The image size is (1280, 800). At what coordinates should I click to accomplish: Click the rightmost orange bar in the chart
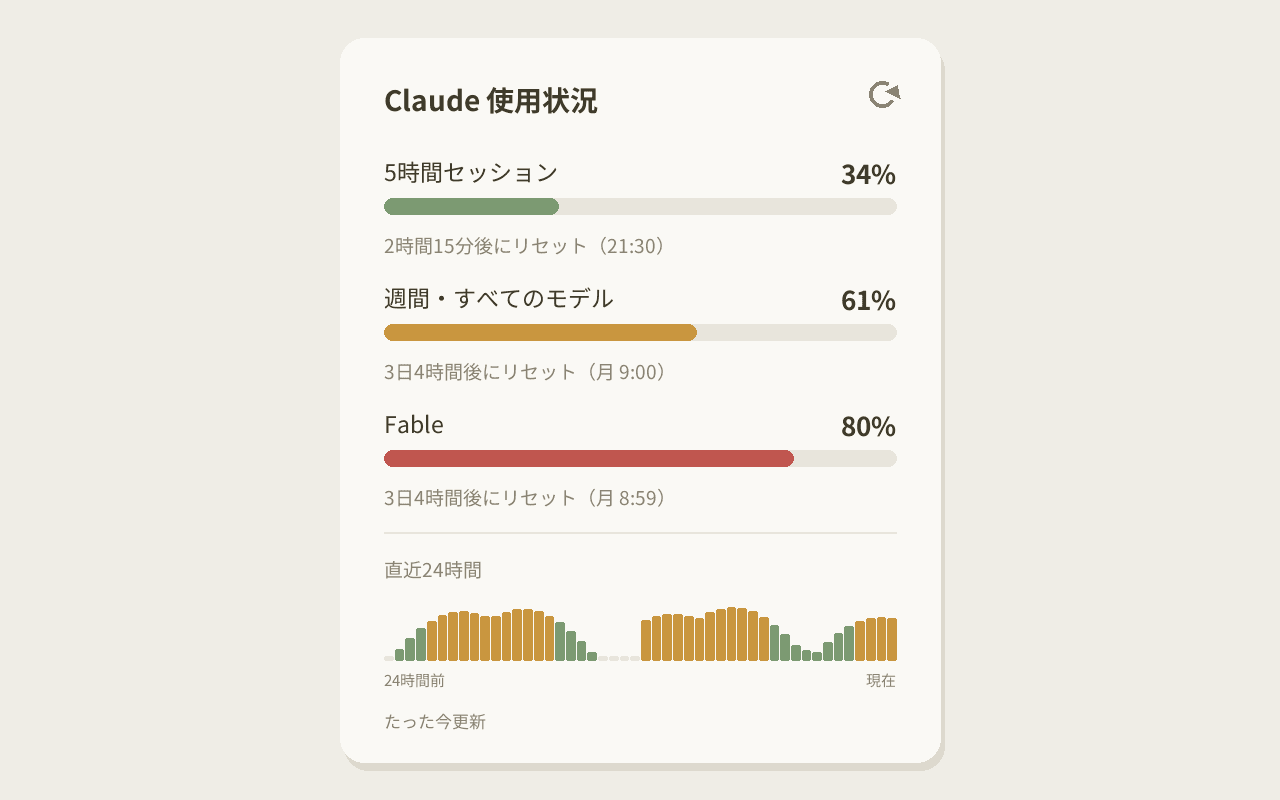892,639
